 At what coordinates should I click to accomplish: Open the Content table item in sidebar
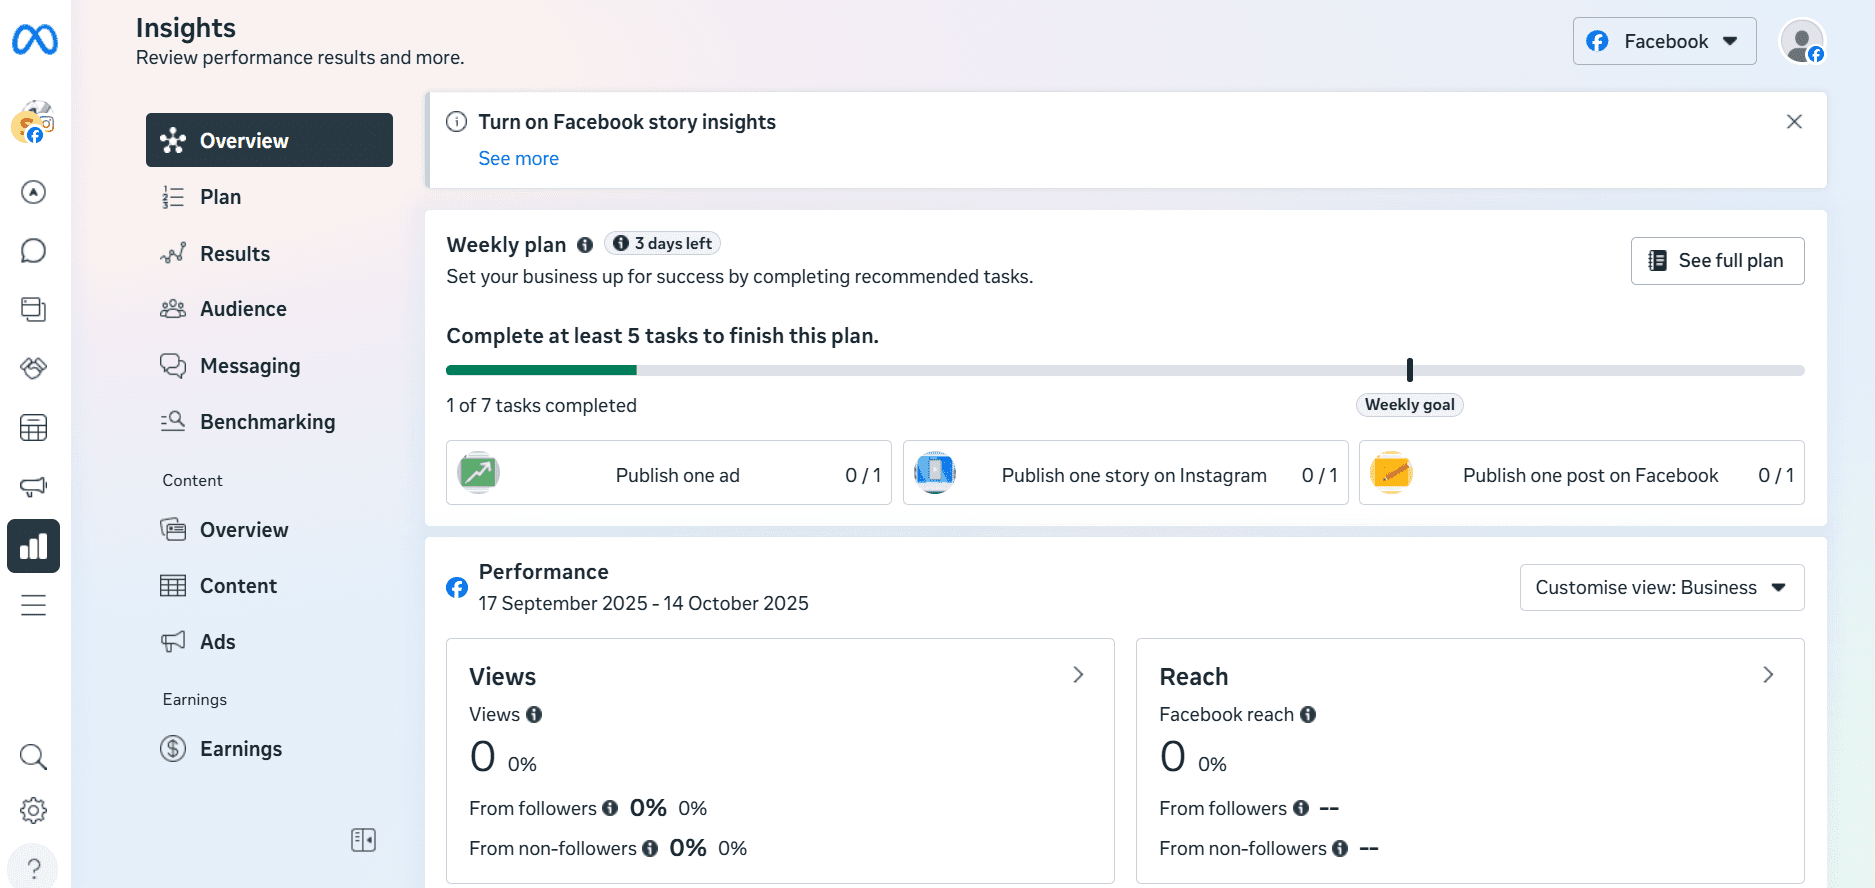(x=269, y=586)
